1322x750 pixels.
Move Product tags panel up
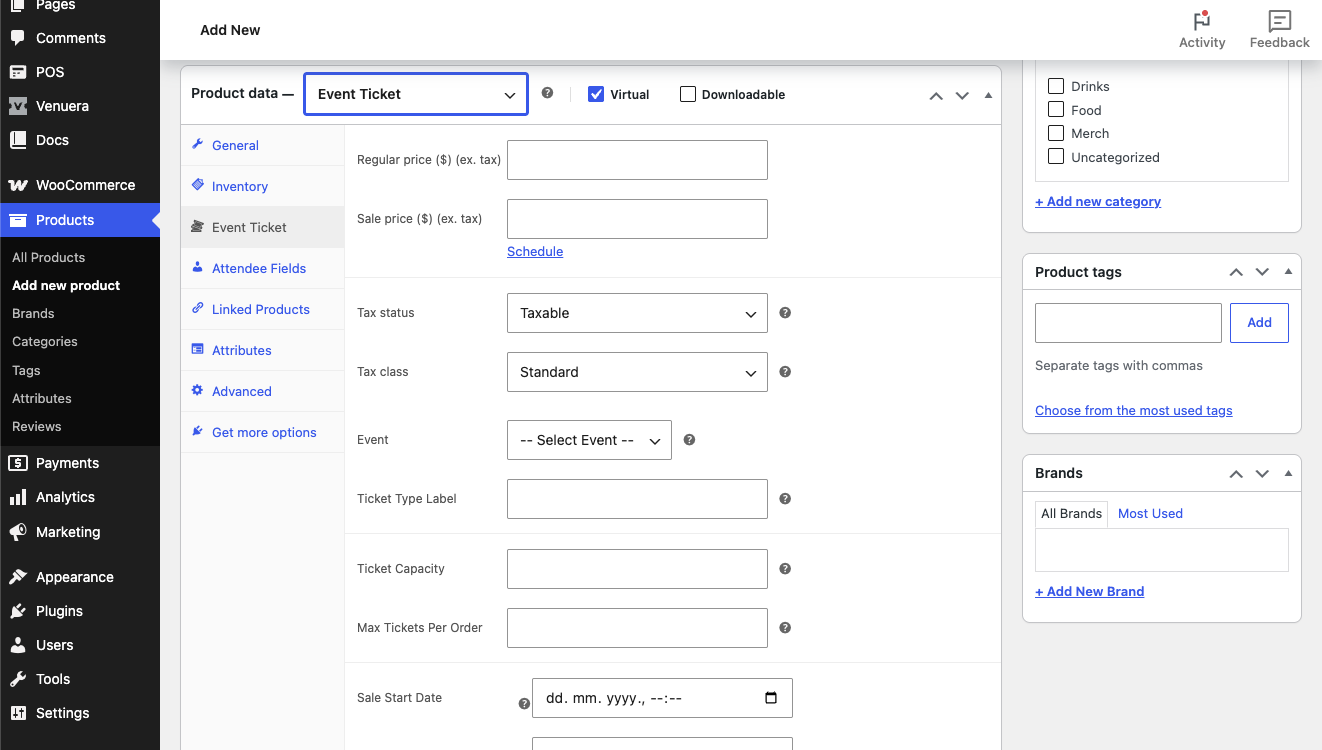1236,272
